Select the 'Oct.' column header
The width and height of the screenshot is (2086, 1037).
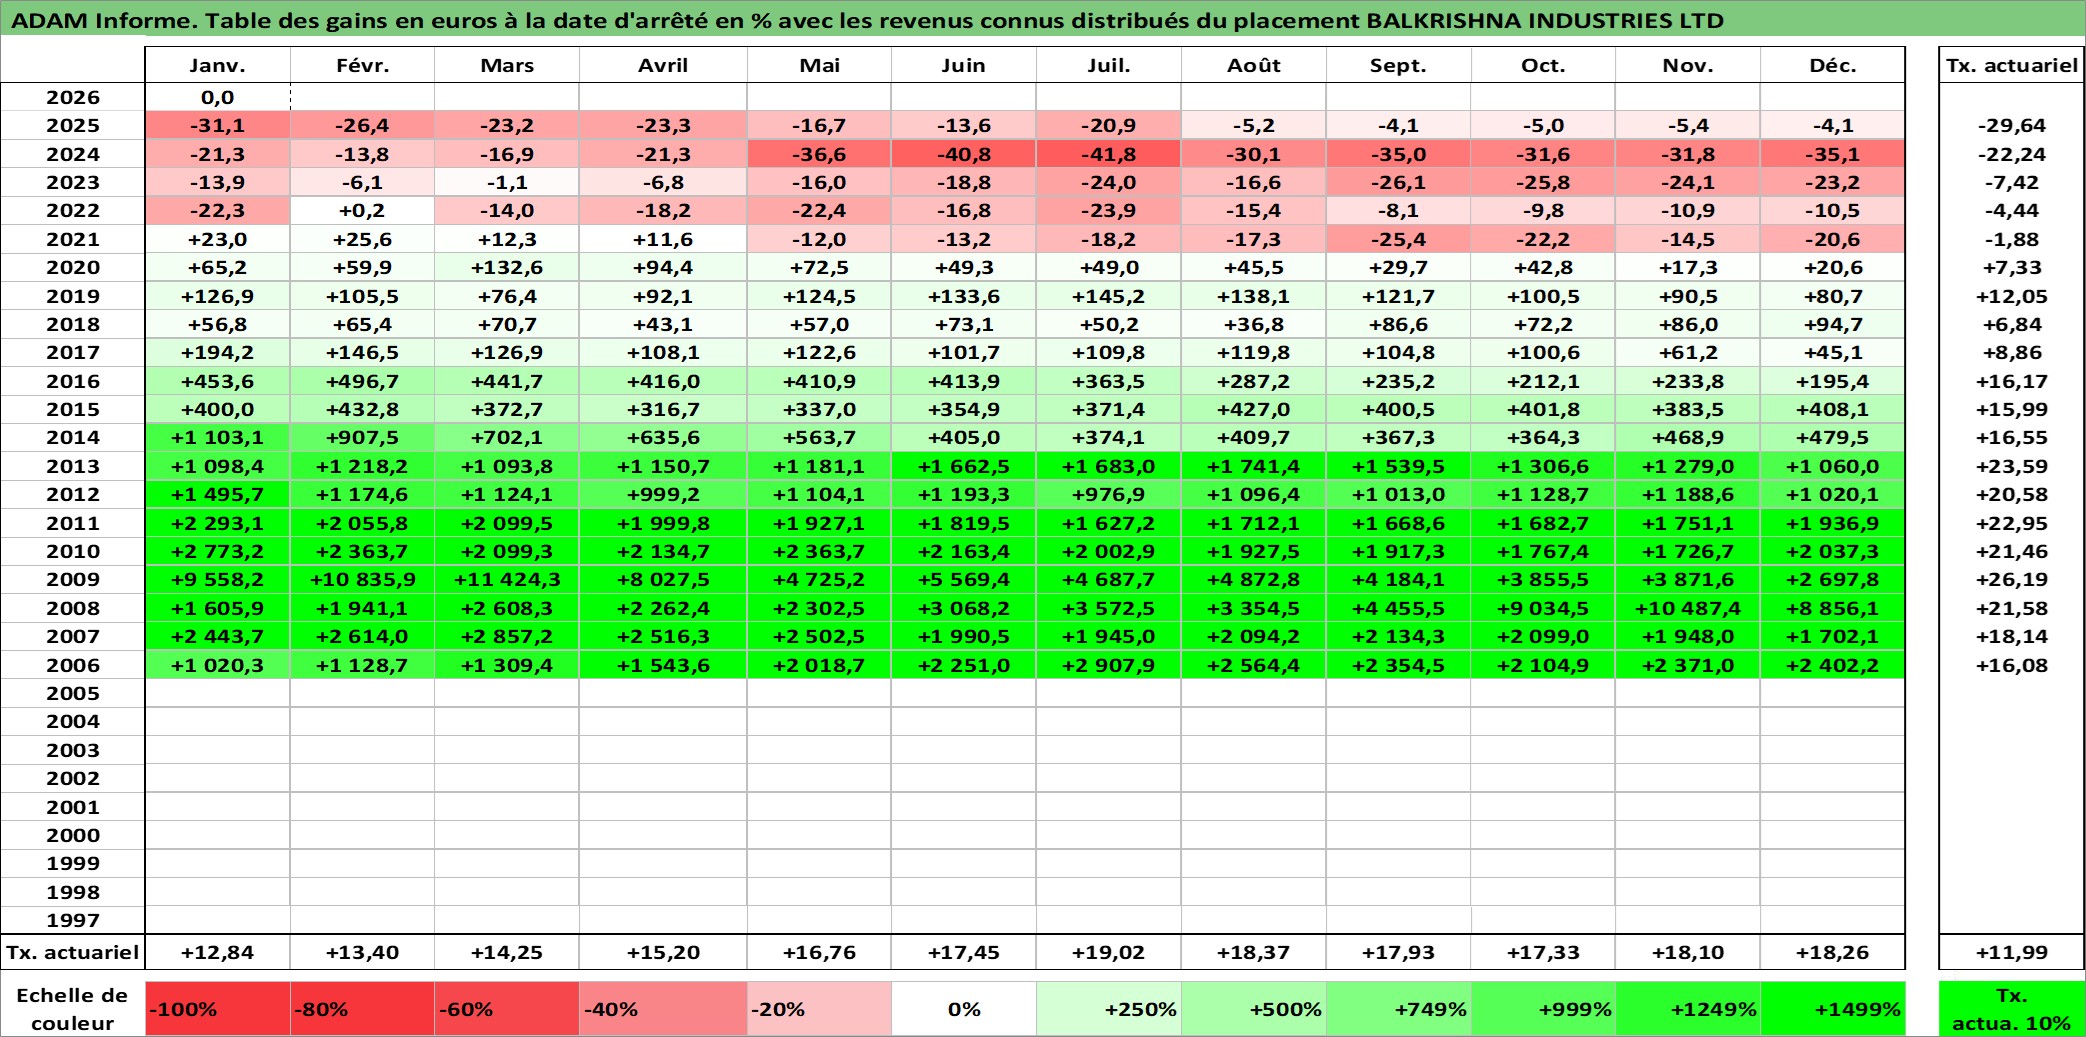pyautogui.click(x=1543, y=65)
